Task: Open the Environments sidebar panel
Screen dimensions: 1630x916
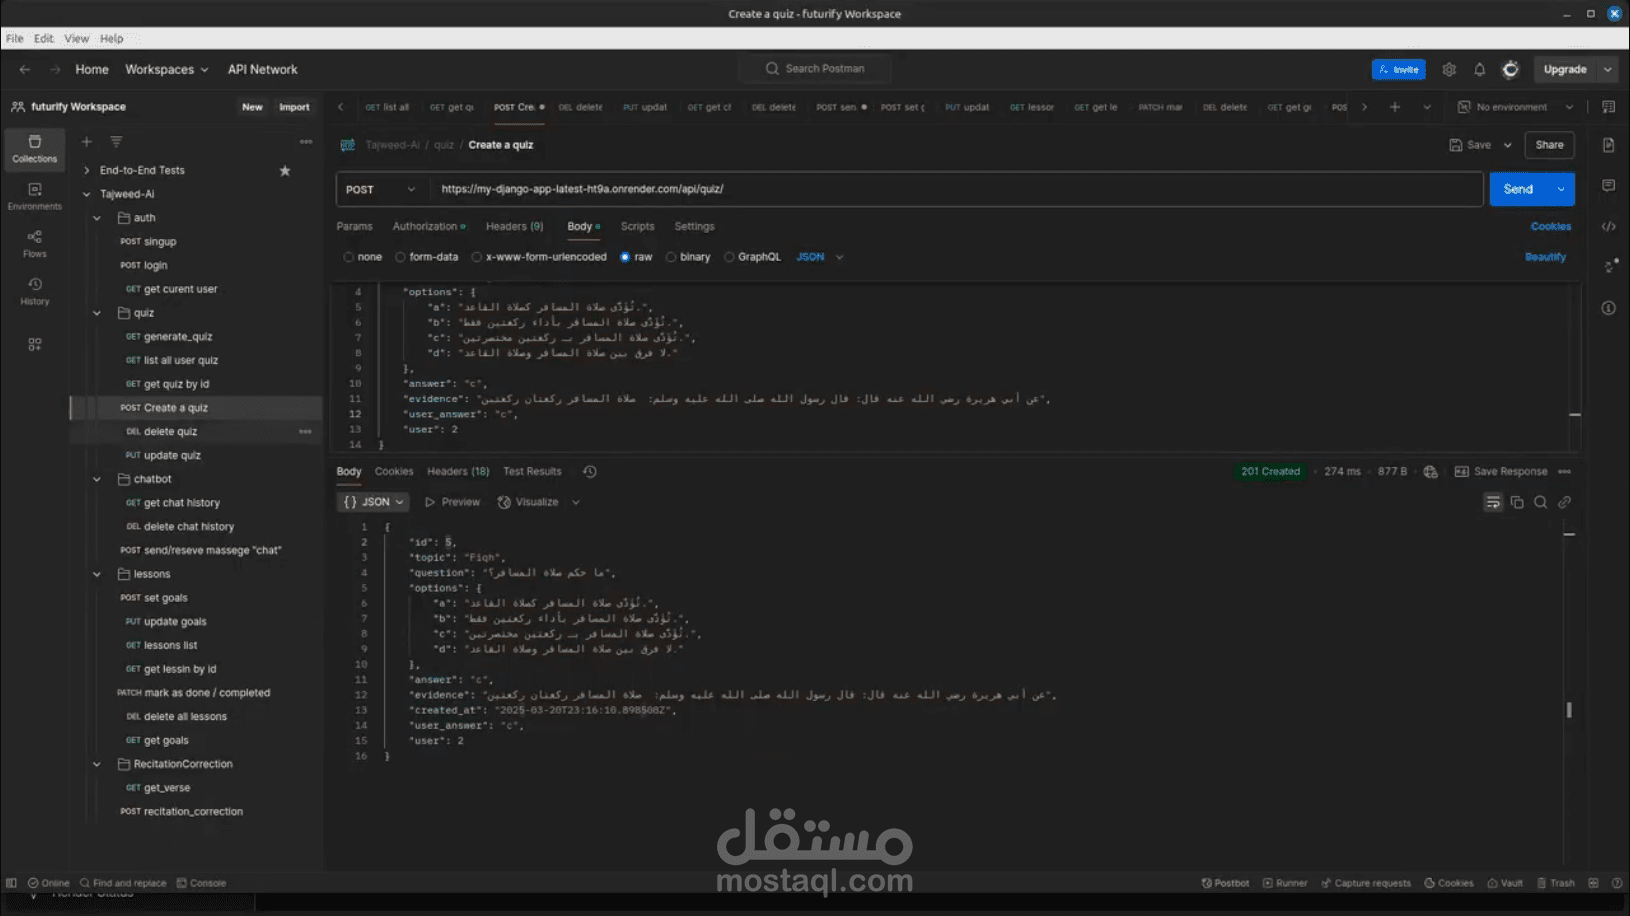Action: [x=34, y=196]
